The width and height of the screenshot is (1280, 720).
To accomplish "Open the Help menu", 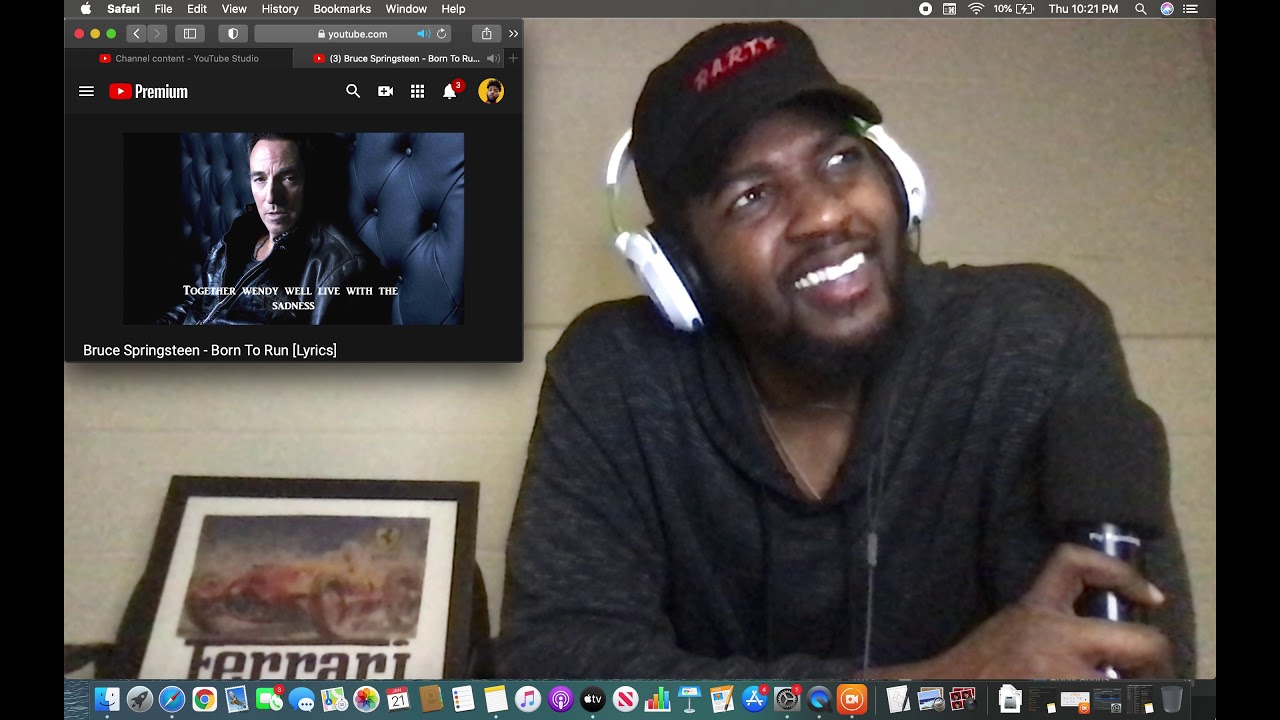I will coord(453,9).
